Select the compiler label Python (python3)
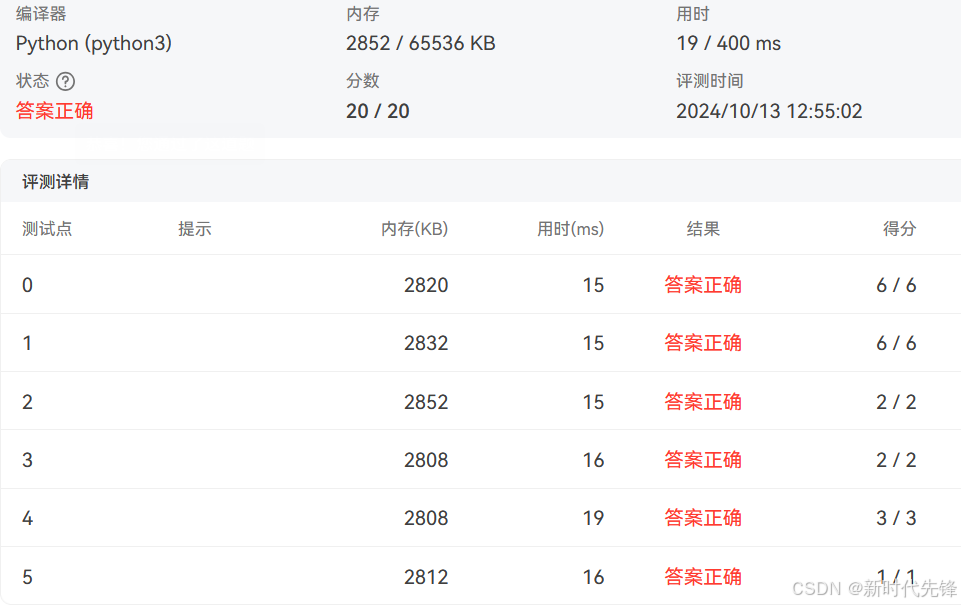 click(93, 43)
